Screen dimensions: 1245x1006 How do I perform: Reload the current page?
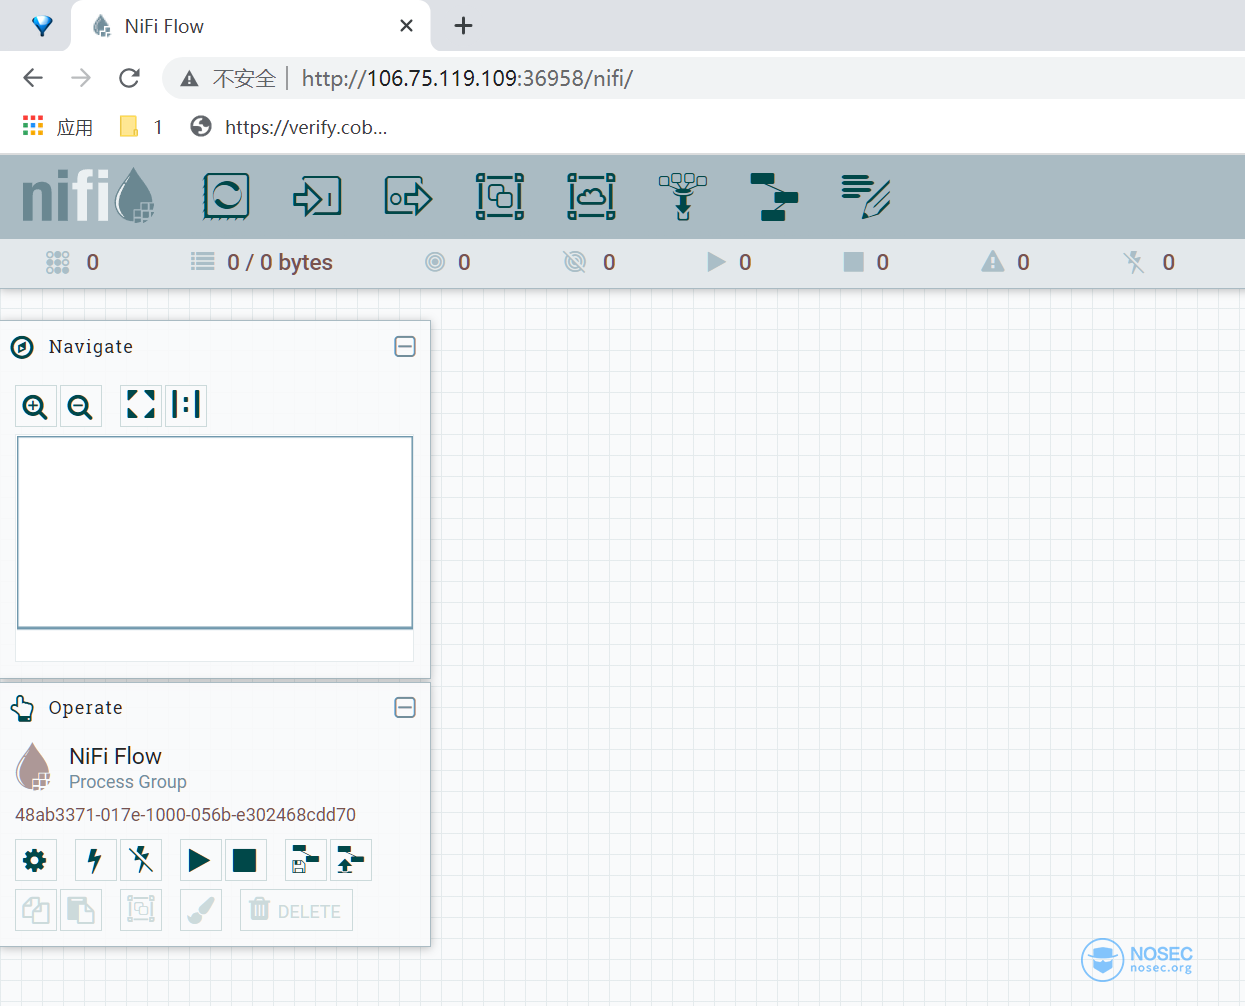tap(129, 78)
